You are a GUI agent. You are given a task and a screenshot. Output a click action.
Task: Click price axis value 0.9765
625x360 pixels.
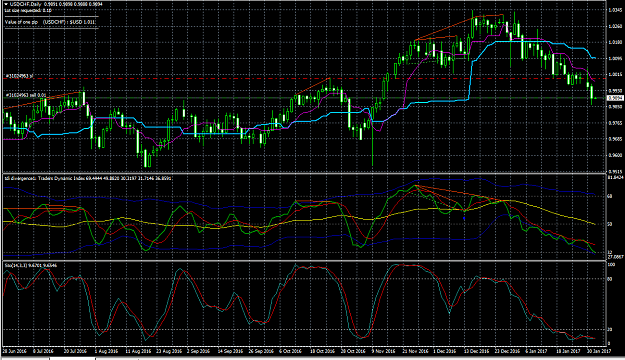(615, 123)
